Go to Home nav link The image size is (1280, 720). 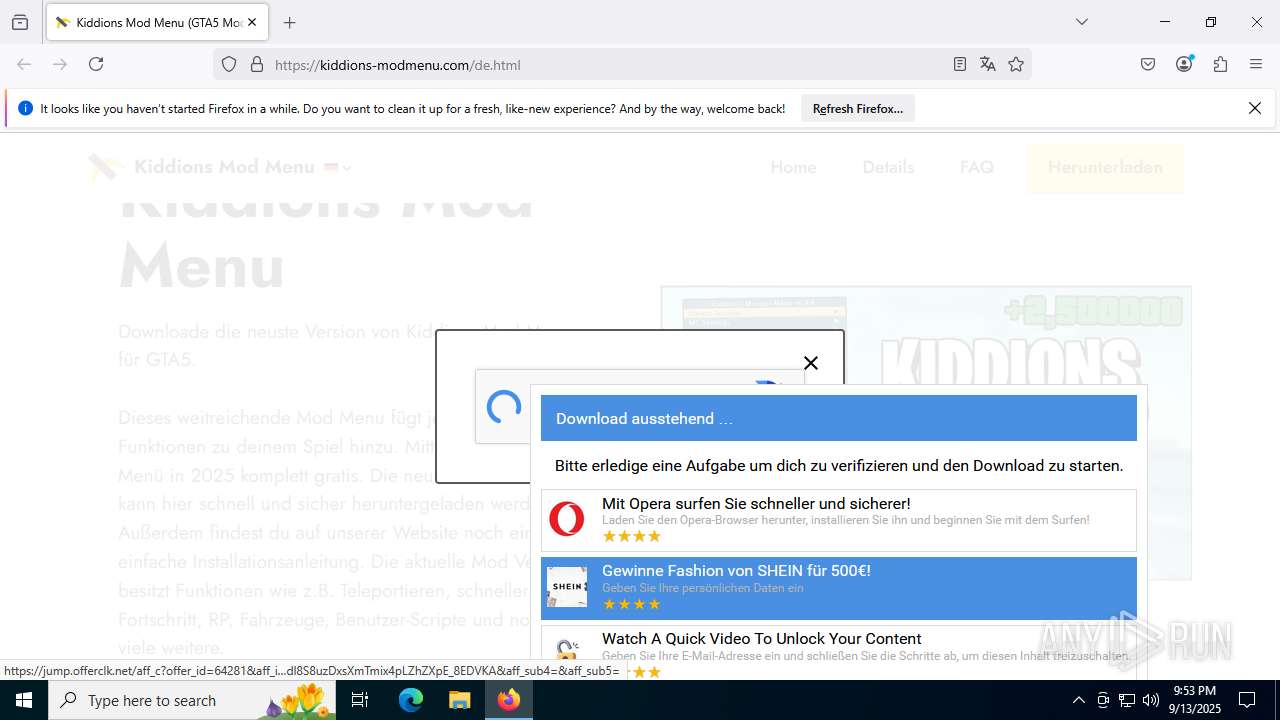click(x=793, y=167)
